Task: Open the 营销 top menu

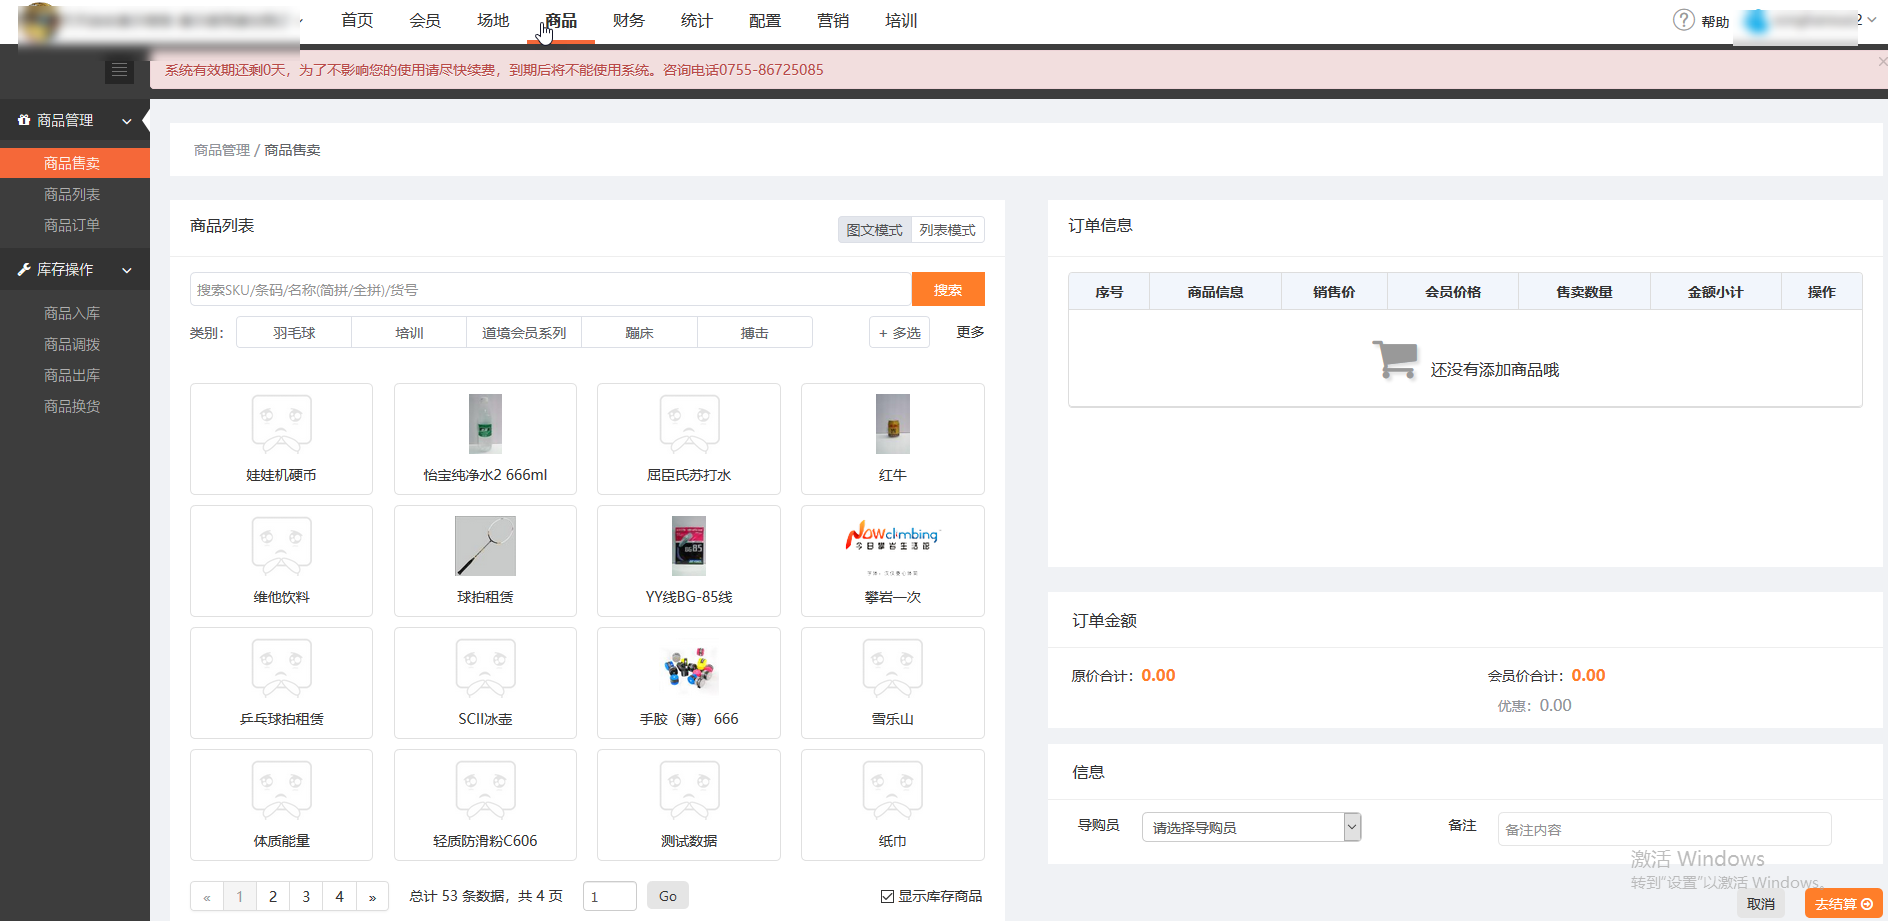Action: (x=833, y=21)
